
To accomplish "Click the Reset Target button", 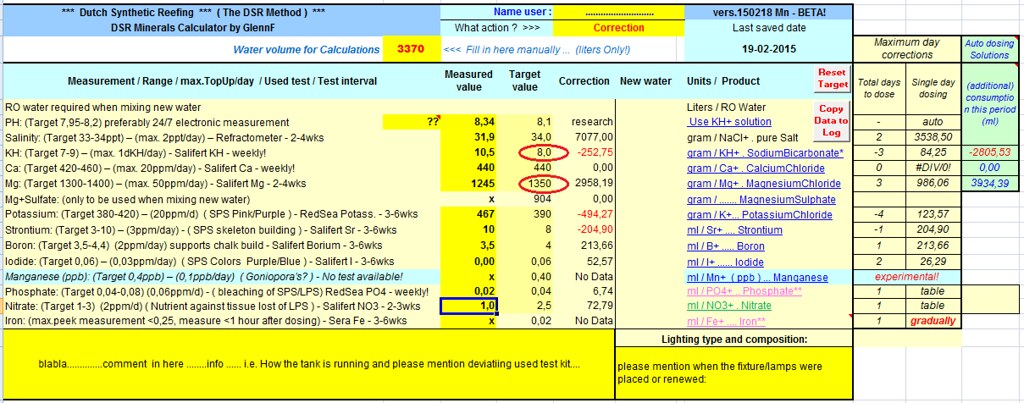I will click(x=833, y=78).
